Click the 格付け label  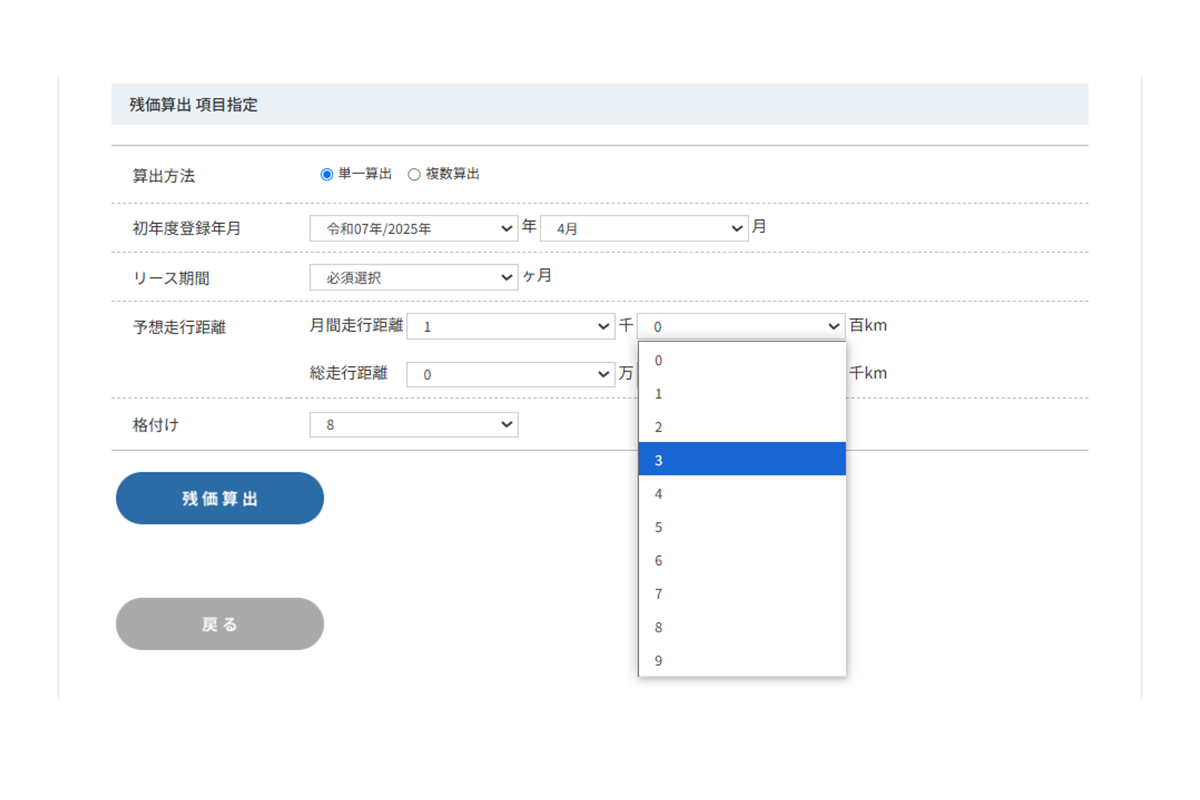point(156,425)
